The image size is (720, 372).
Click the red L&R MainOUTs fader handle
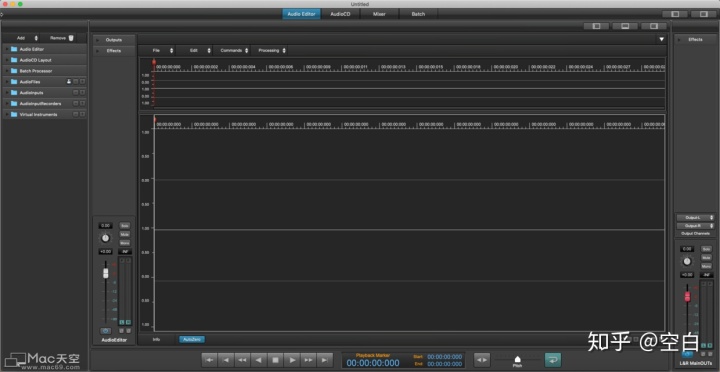pyautogui.click(x=687, y=297)
